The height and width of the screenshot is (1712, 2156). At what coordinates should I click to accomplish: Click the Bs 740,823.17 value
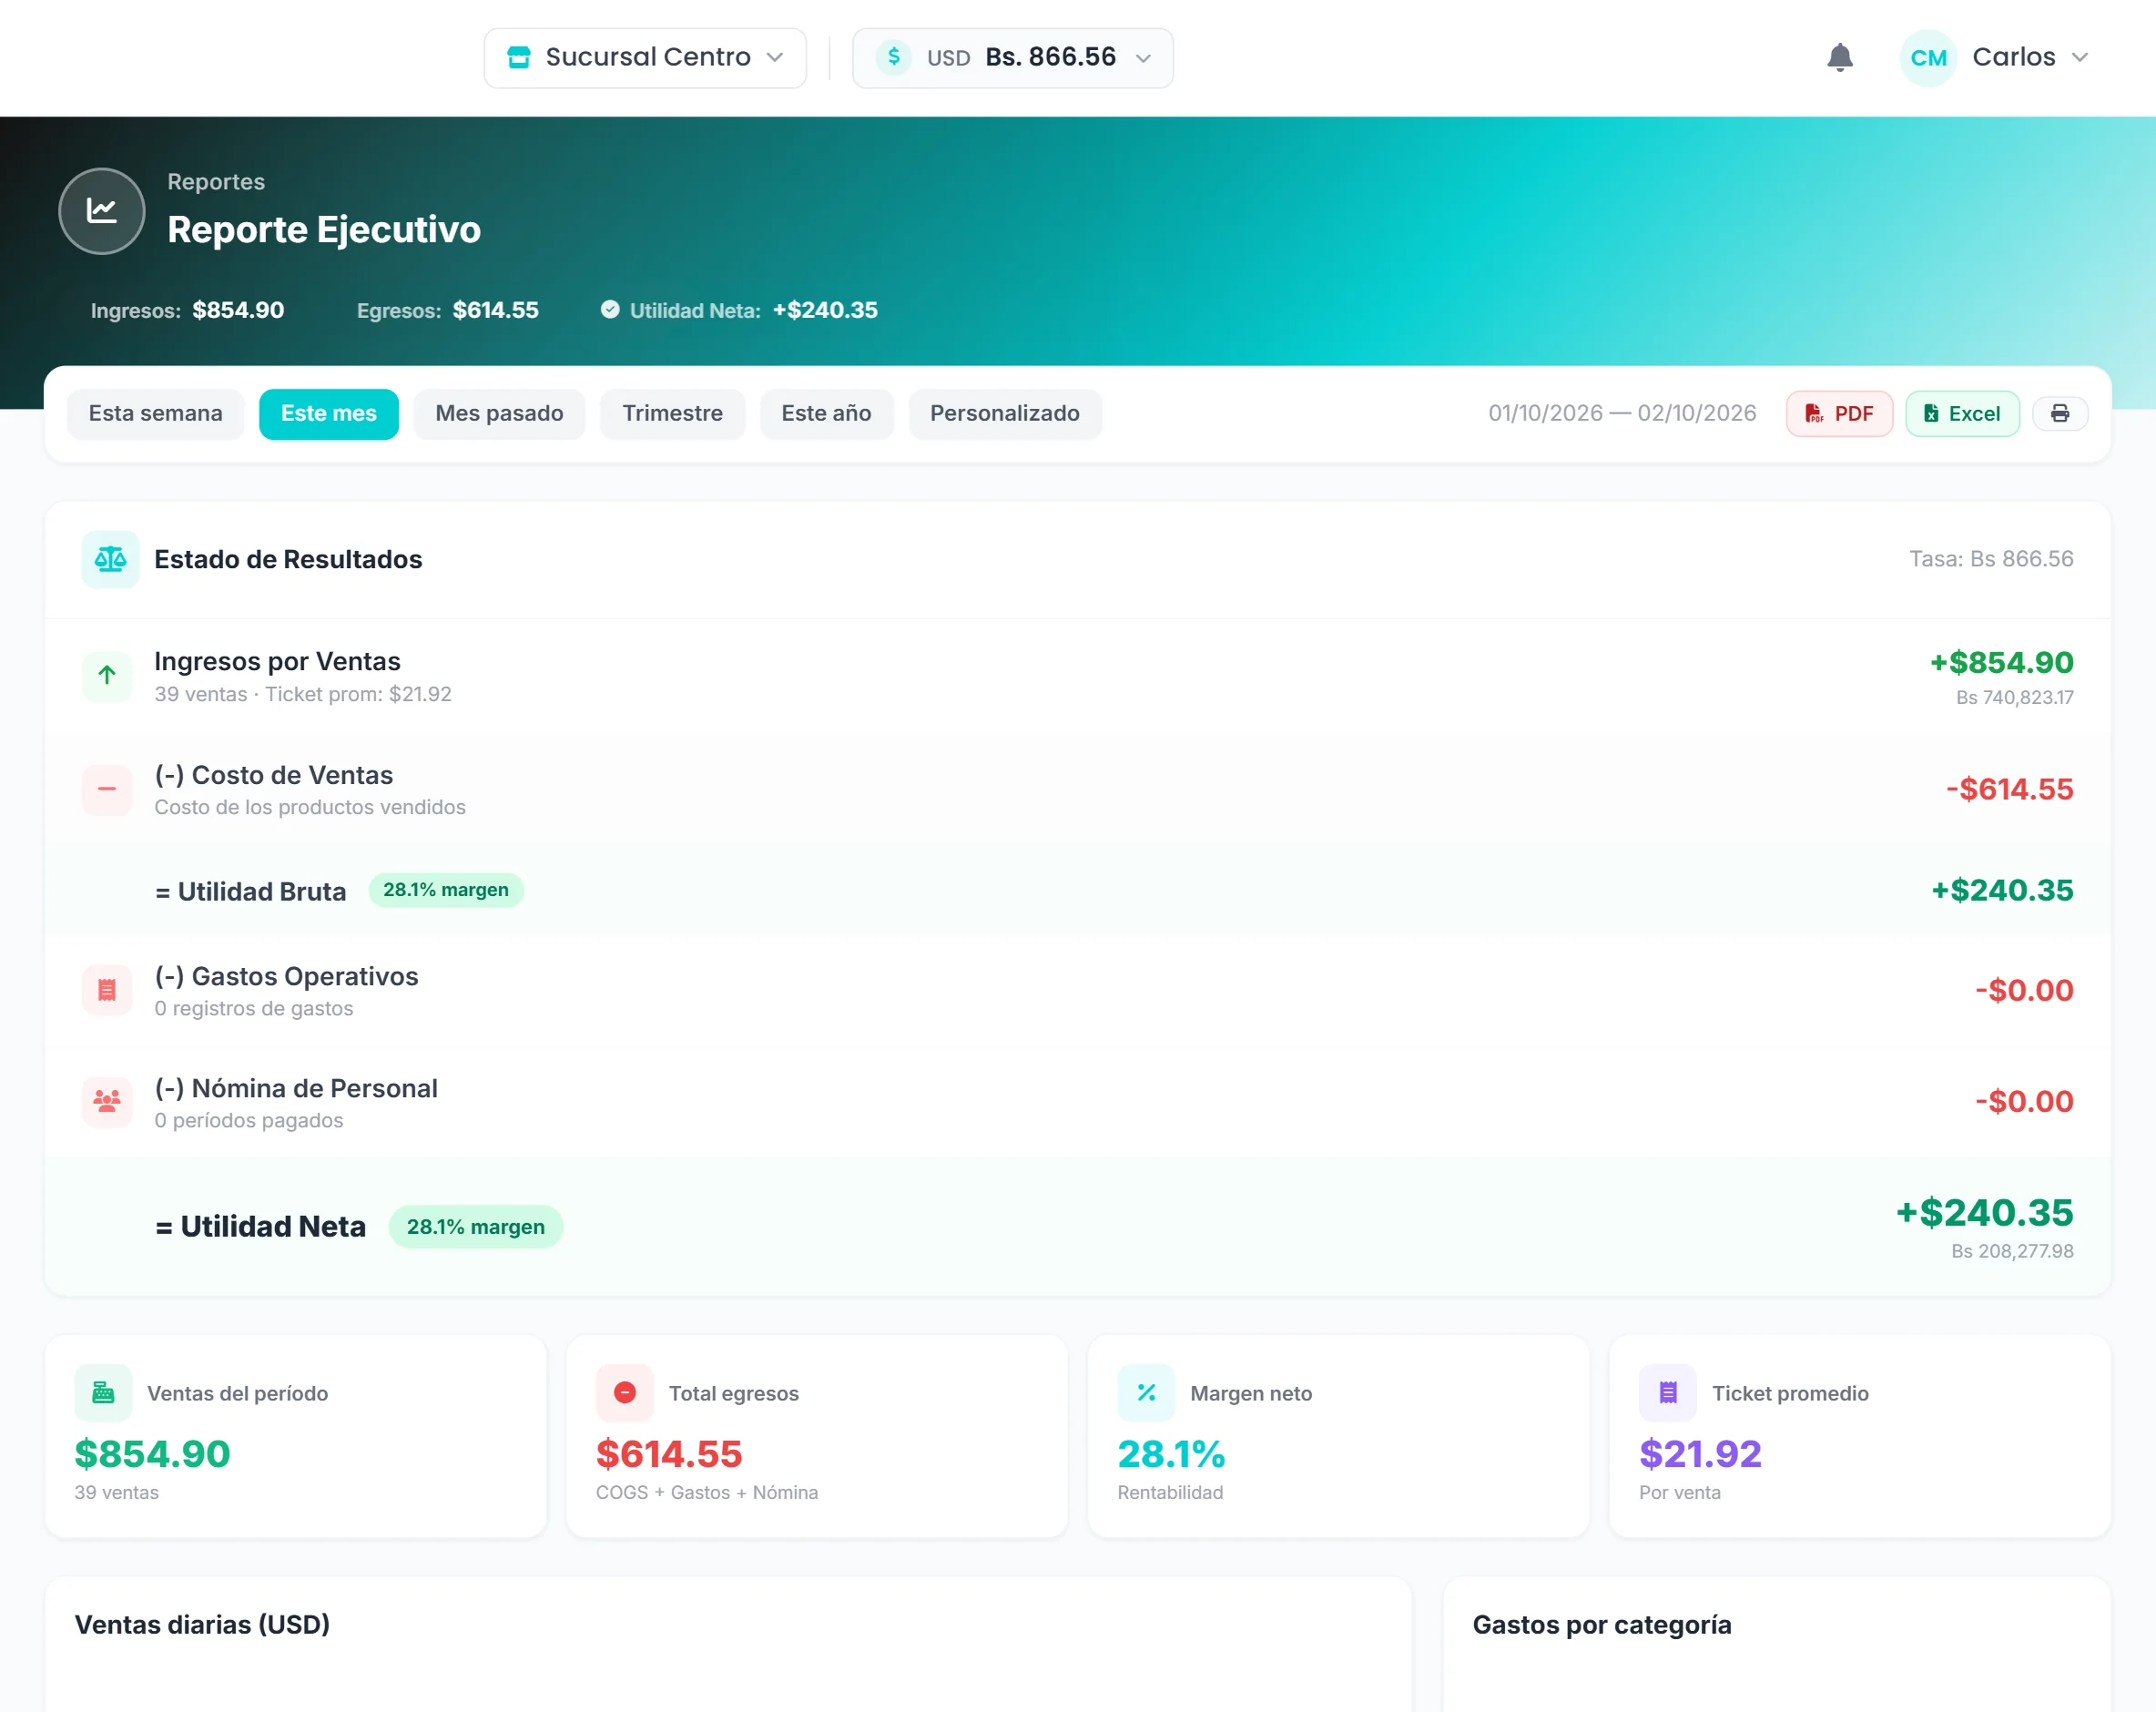pyautogui.click(x=2014, y=698)
